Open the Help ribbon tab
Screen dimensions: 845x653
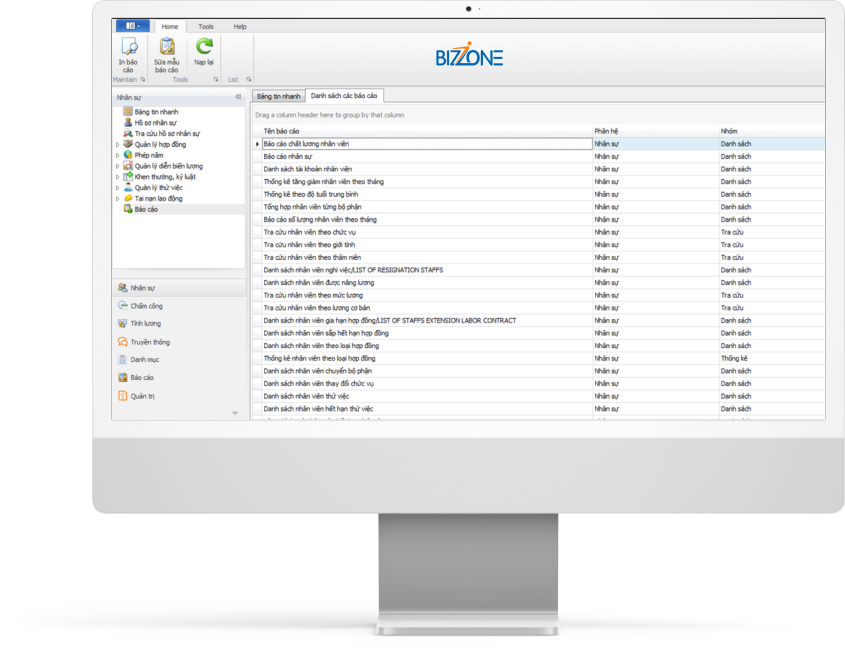tap(240, 26)
